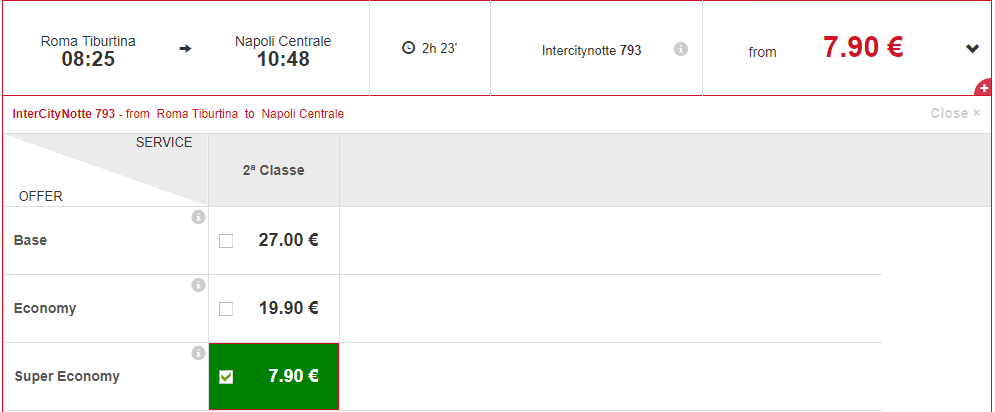Click the Napoli Centrale 10:48 arrival
Image resolution: width=995 pixels, height=412 pixels.
click(x=283, y=50)
